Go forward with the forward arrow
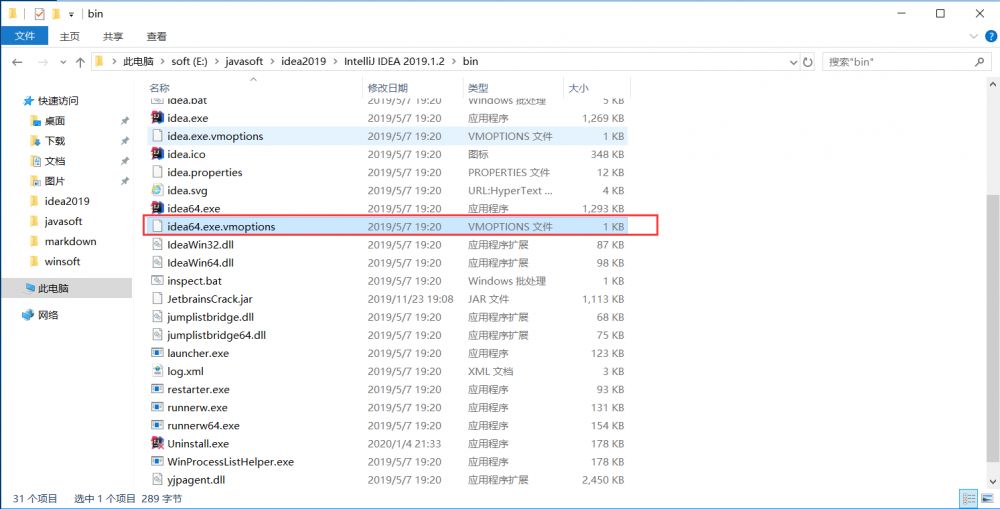This screenshot has width=1000, height=509. (x=42, y=62)
